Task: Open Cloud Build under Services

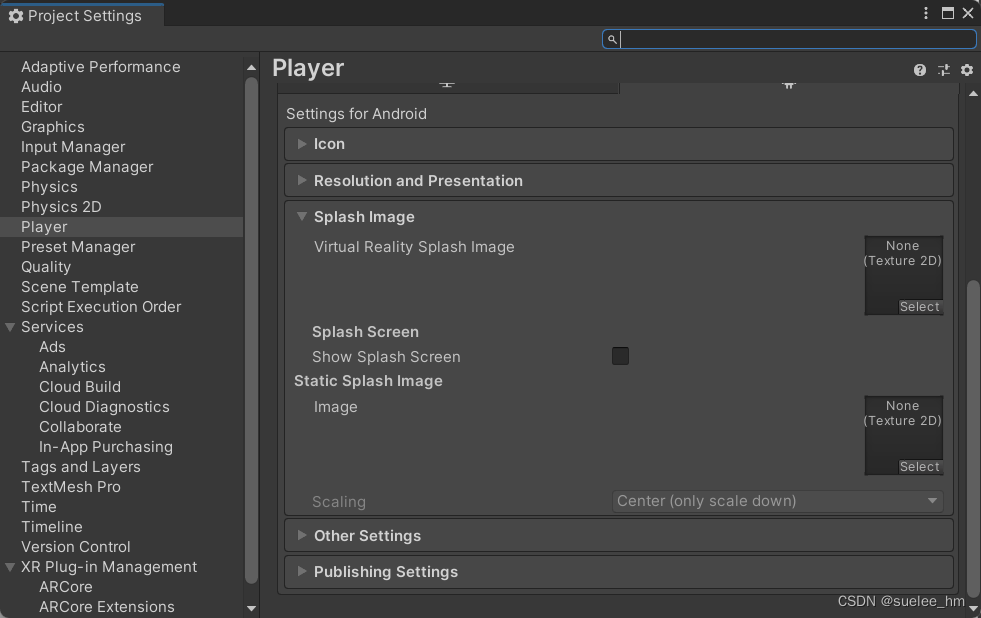Action: tap(80, 387)
